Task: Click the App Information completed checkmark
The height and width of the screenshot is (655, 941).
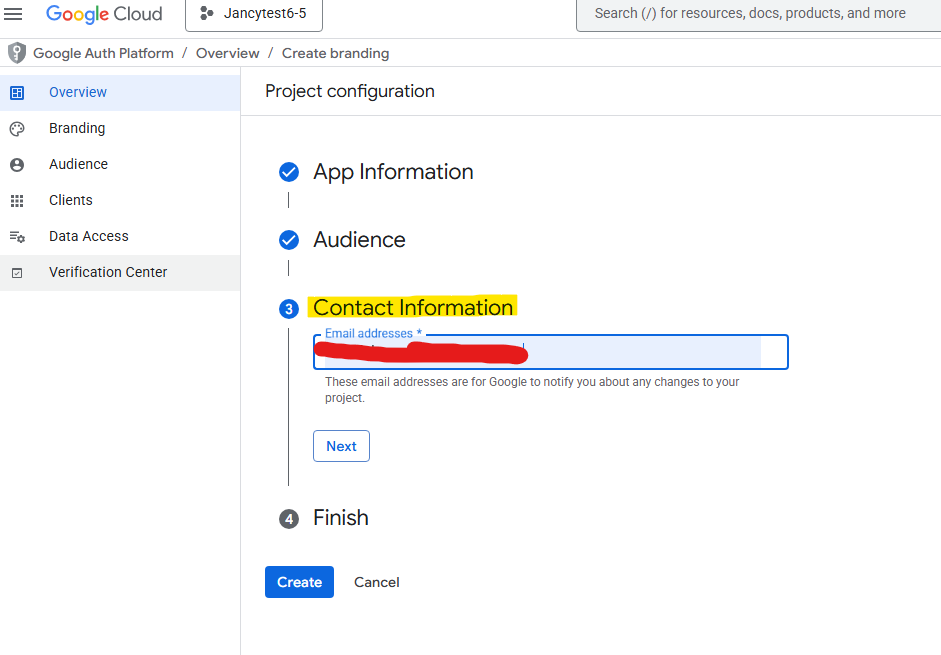Action: [289, 172]
